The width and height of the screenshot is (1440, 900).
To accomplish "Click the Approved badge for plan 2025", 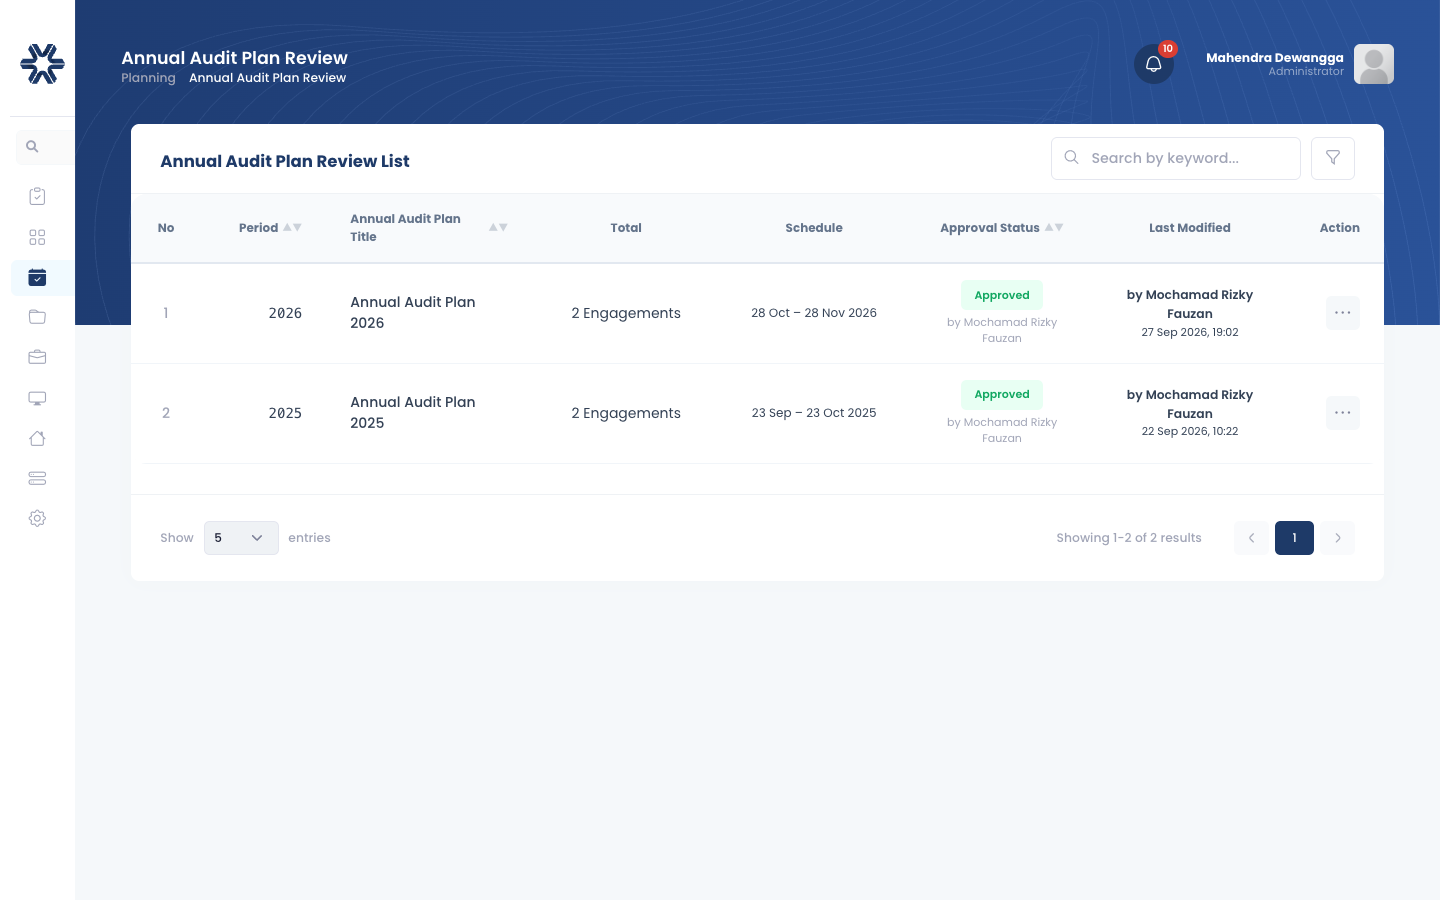I will pos(1002,394).
